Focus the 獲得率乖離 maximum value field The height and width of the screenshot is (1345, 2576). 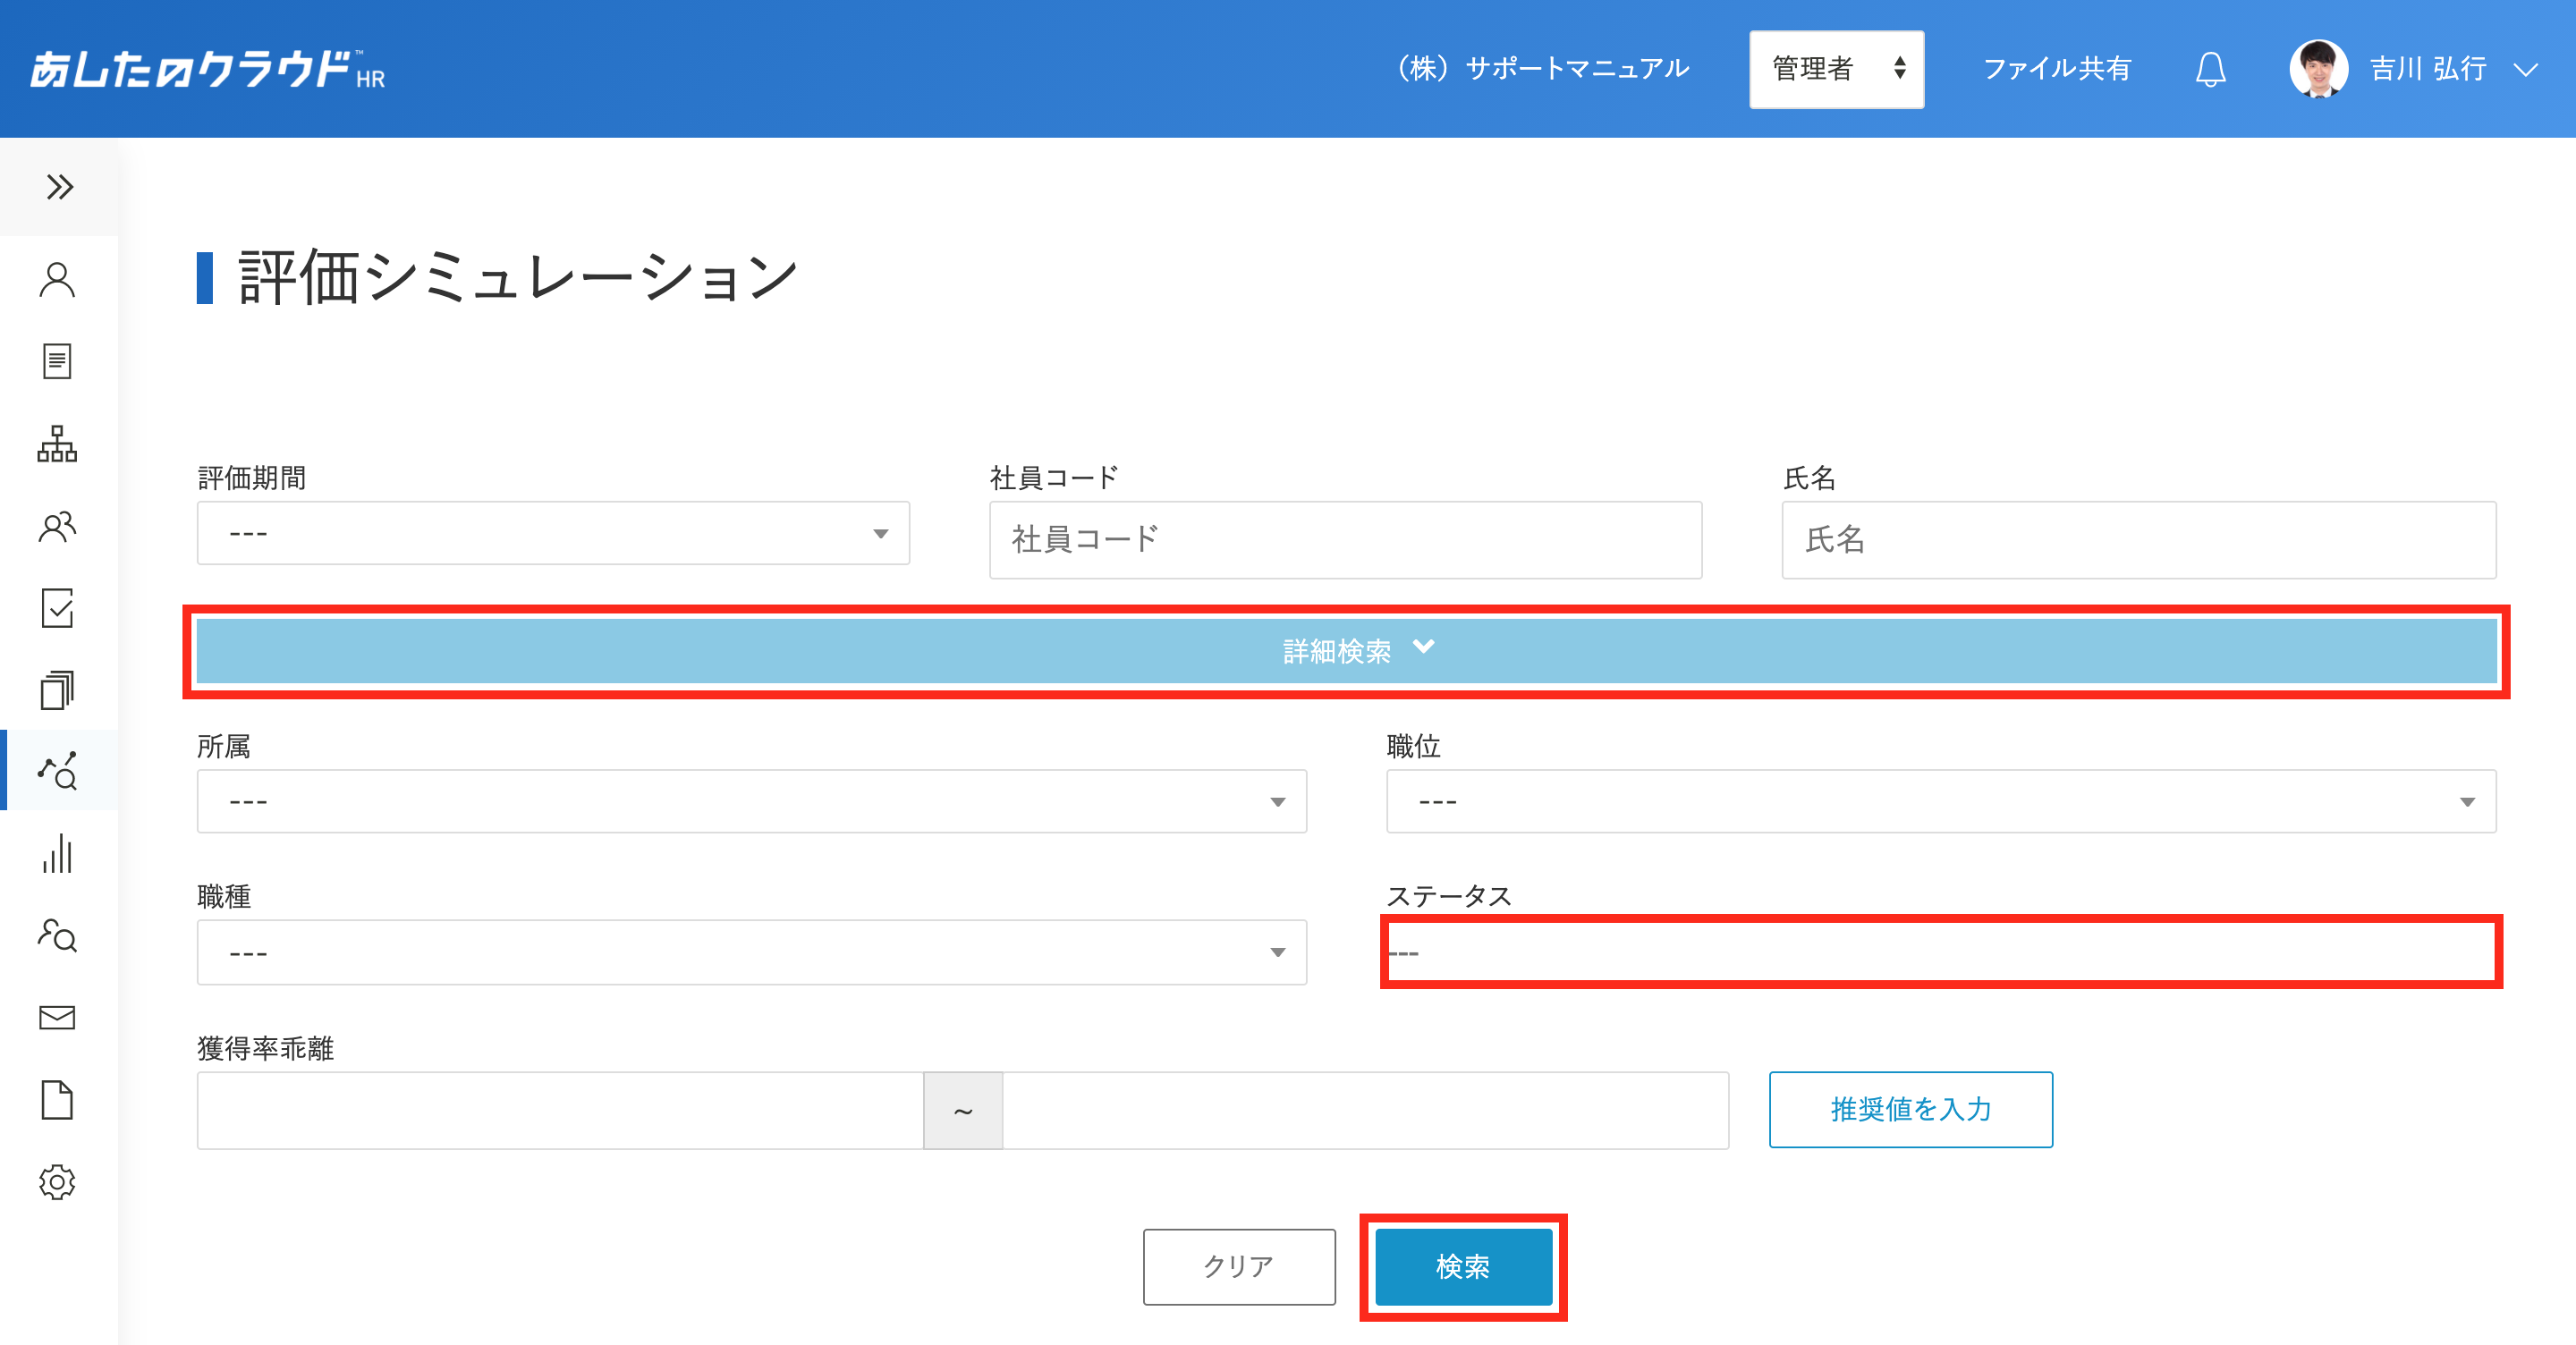pos(1365,1110)
